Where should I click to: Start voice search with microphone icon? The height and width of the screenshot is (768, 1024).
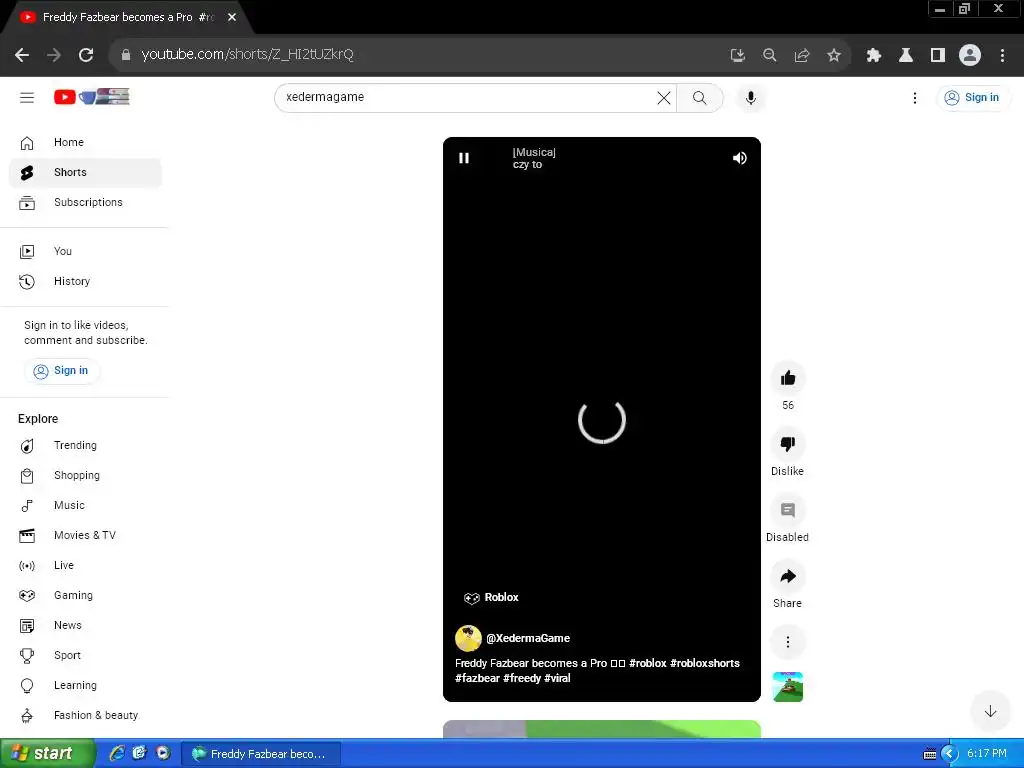(x=751, y=98)
